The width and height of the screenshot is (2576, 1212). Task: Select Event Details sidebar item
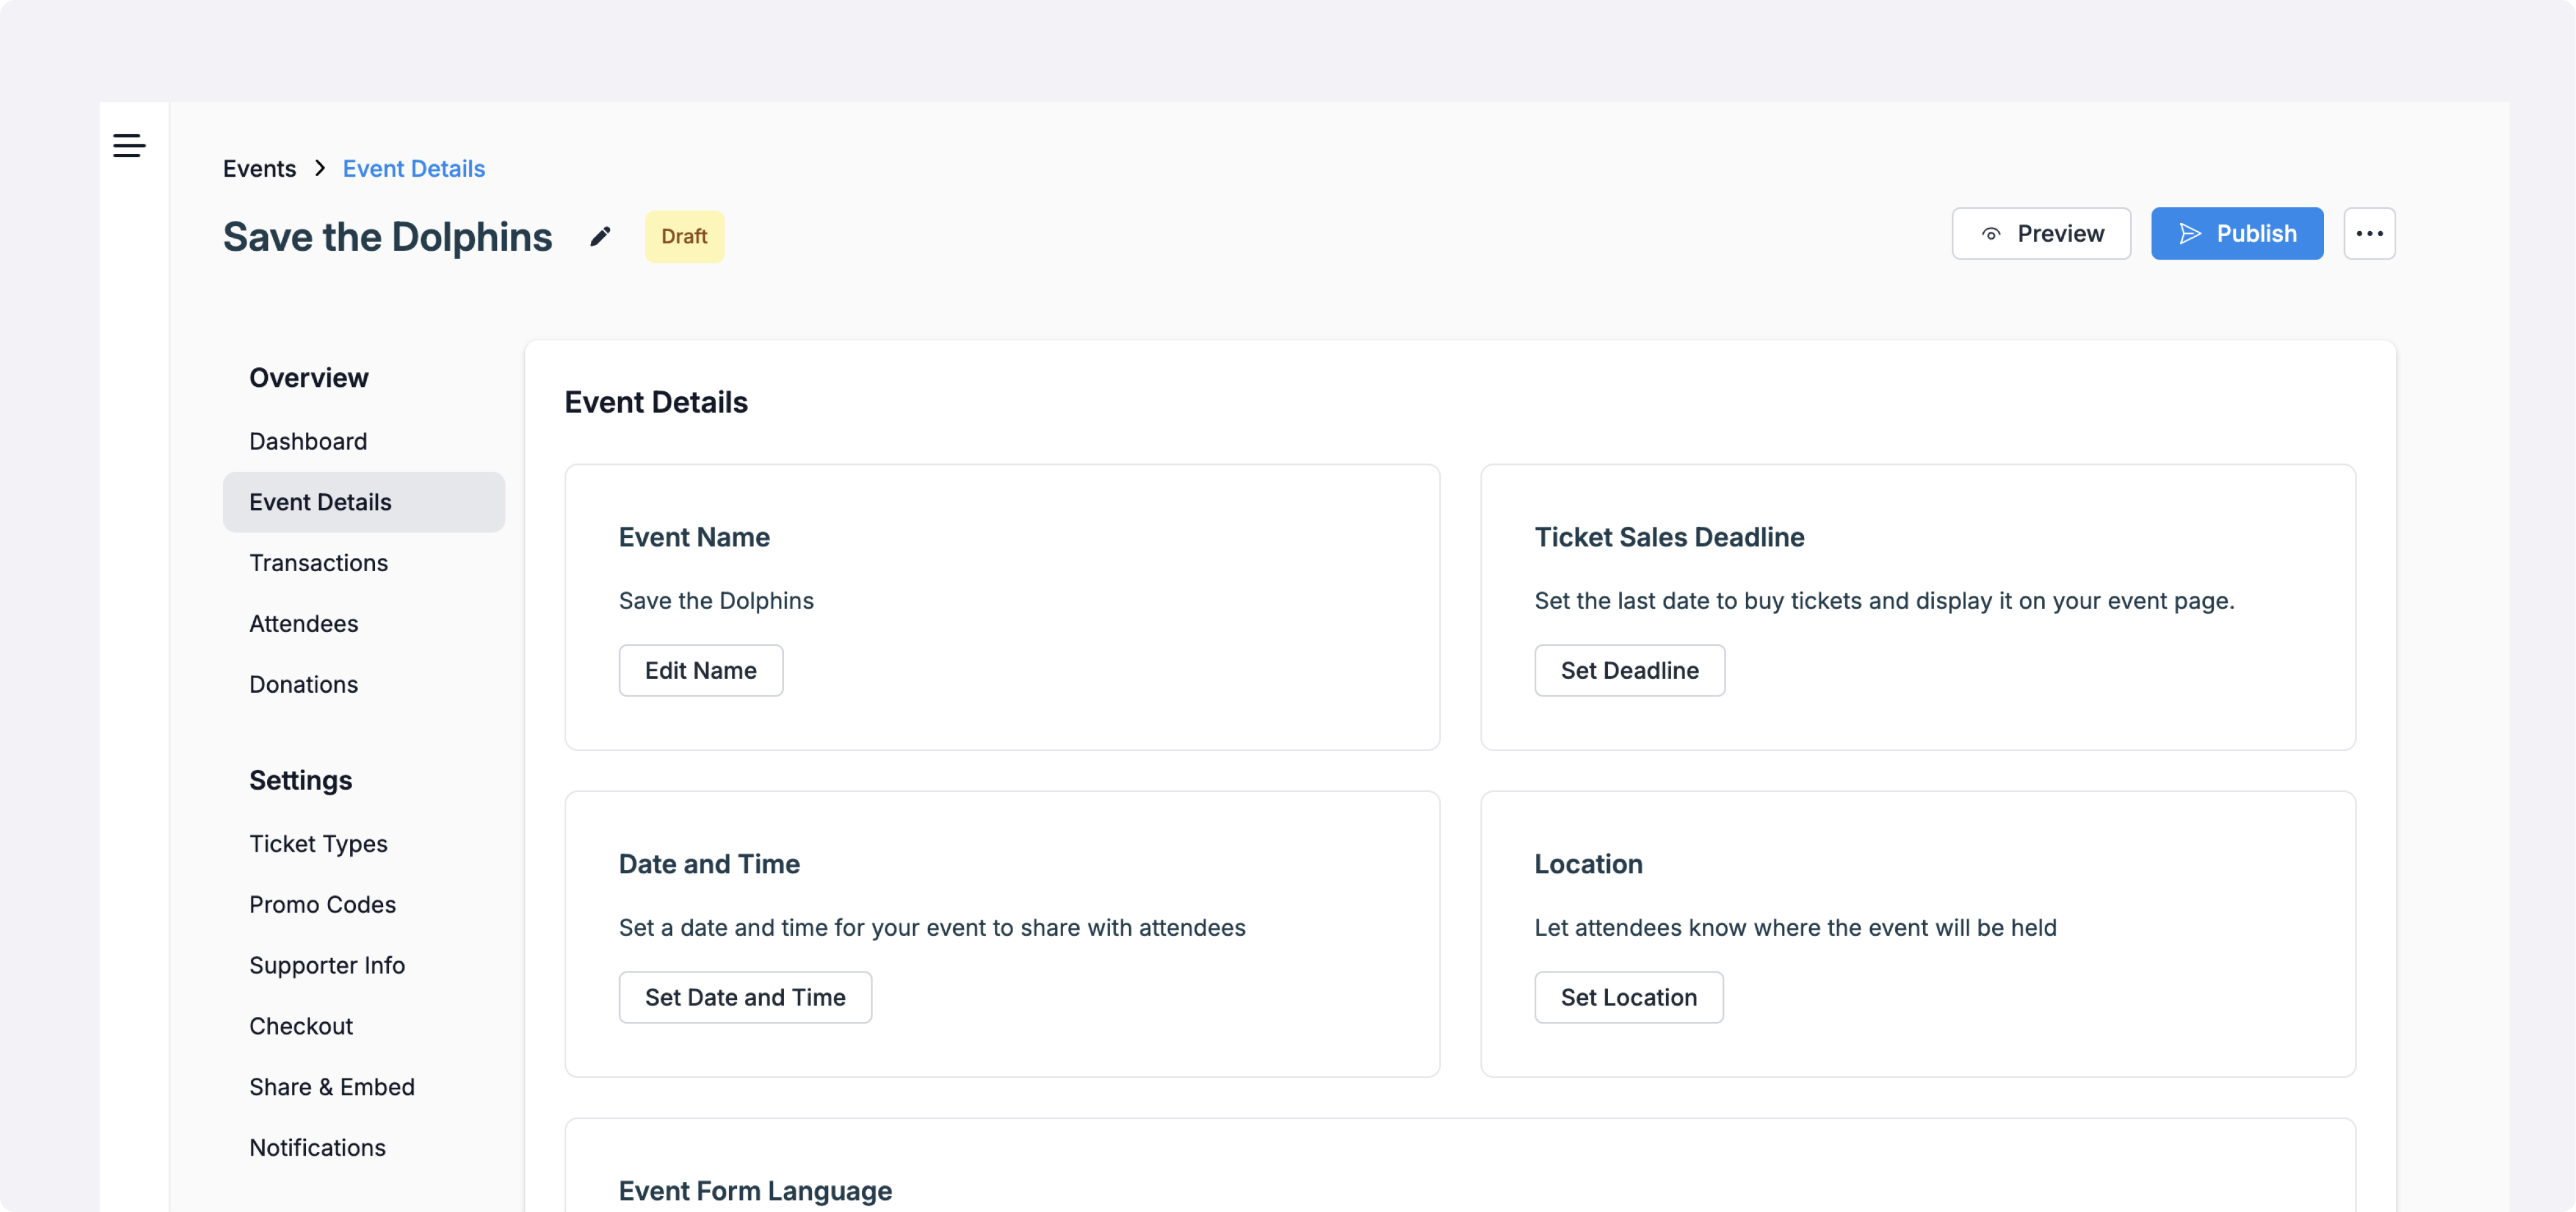point(320,502)
